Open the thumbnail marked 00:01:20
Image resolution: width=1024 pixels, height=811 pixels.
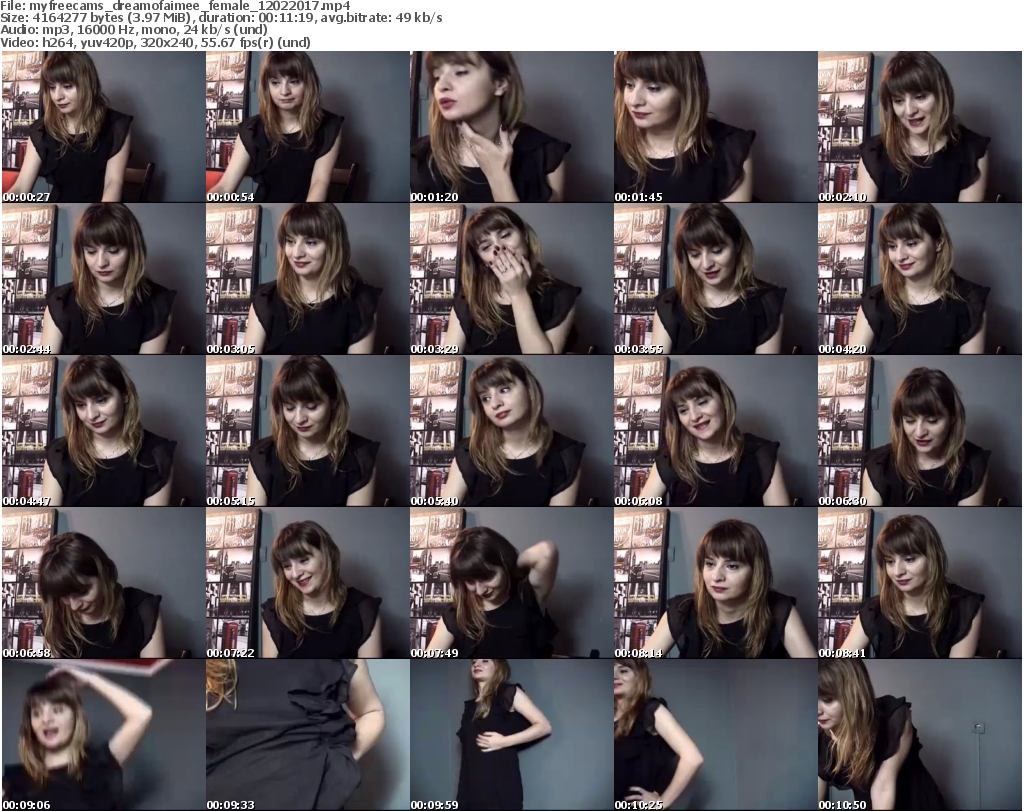[511, 127]
